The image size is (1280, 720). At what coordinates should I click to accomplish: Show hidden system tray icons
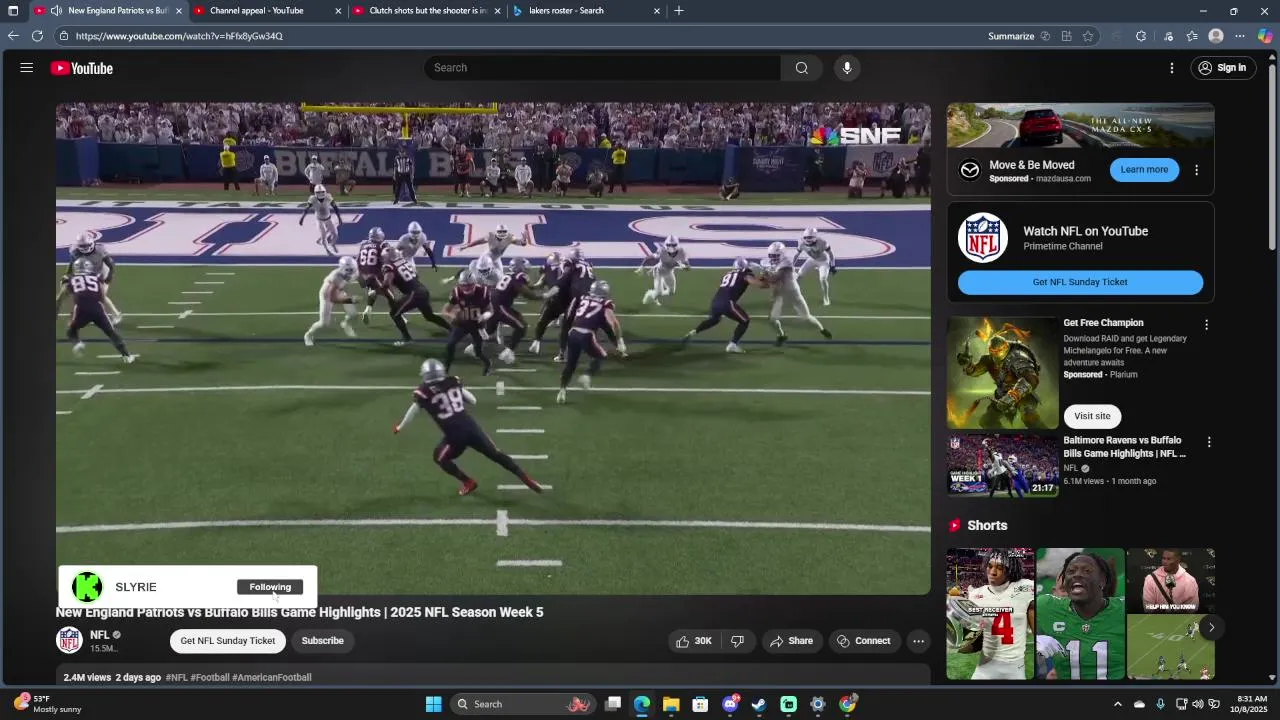point(1118,704)
